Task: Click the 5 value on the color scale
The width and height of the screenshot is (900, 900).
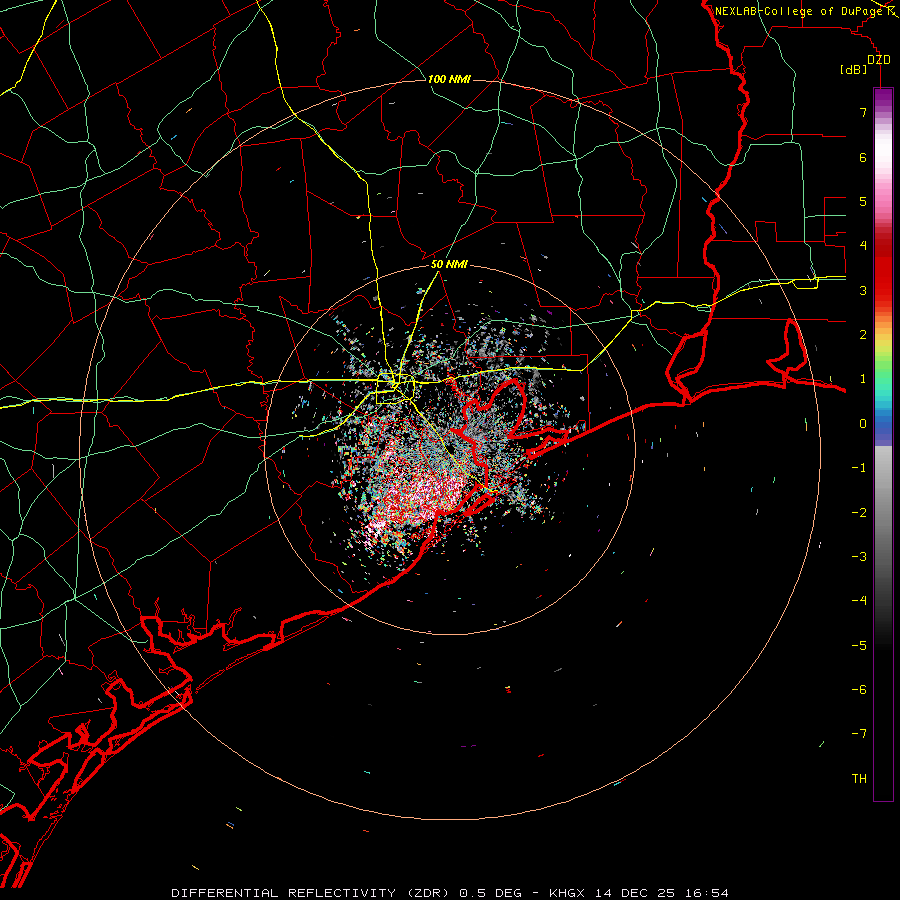Action: [x=863, y=201]
